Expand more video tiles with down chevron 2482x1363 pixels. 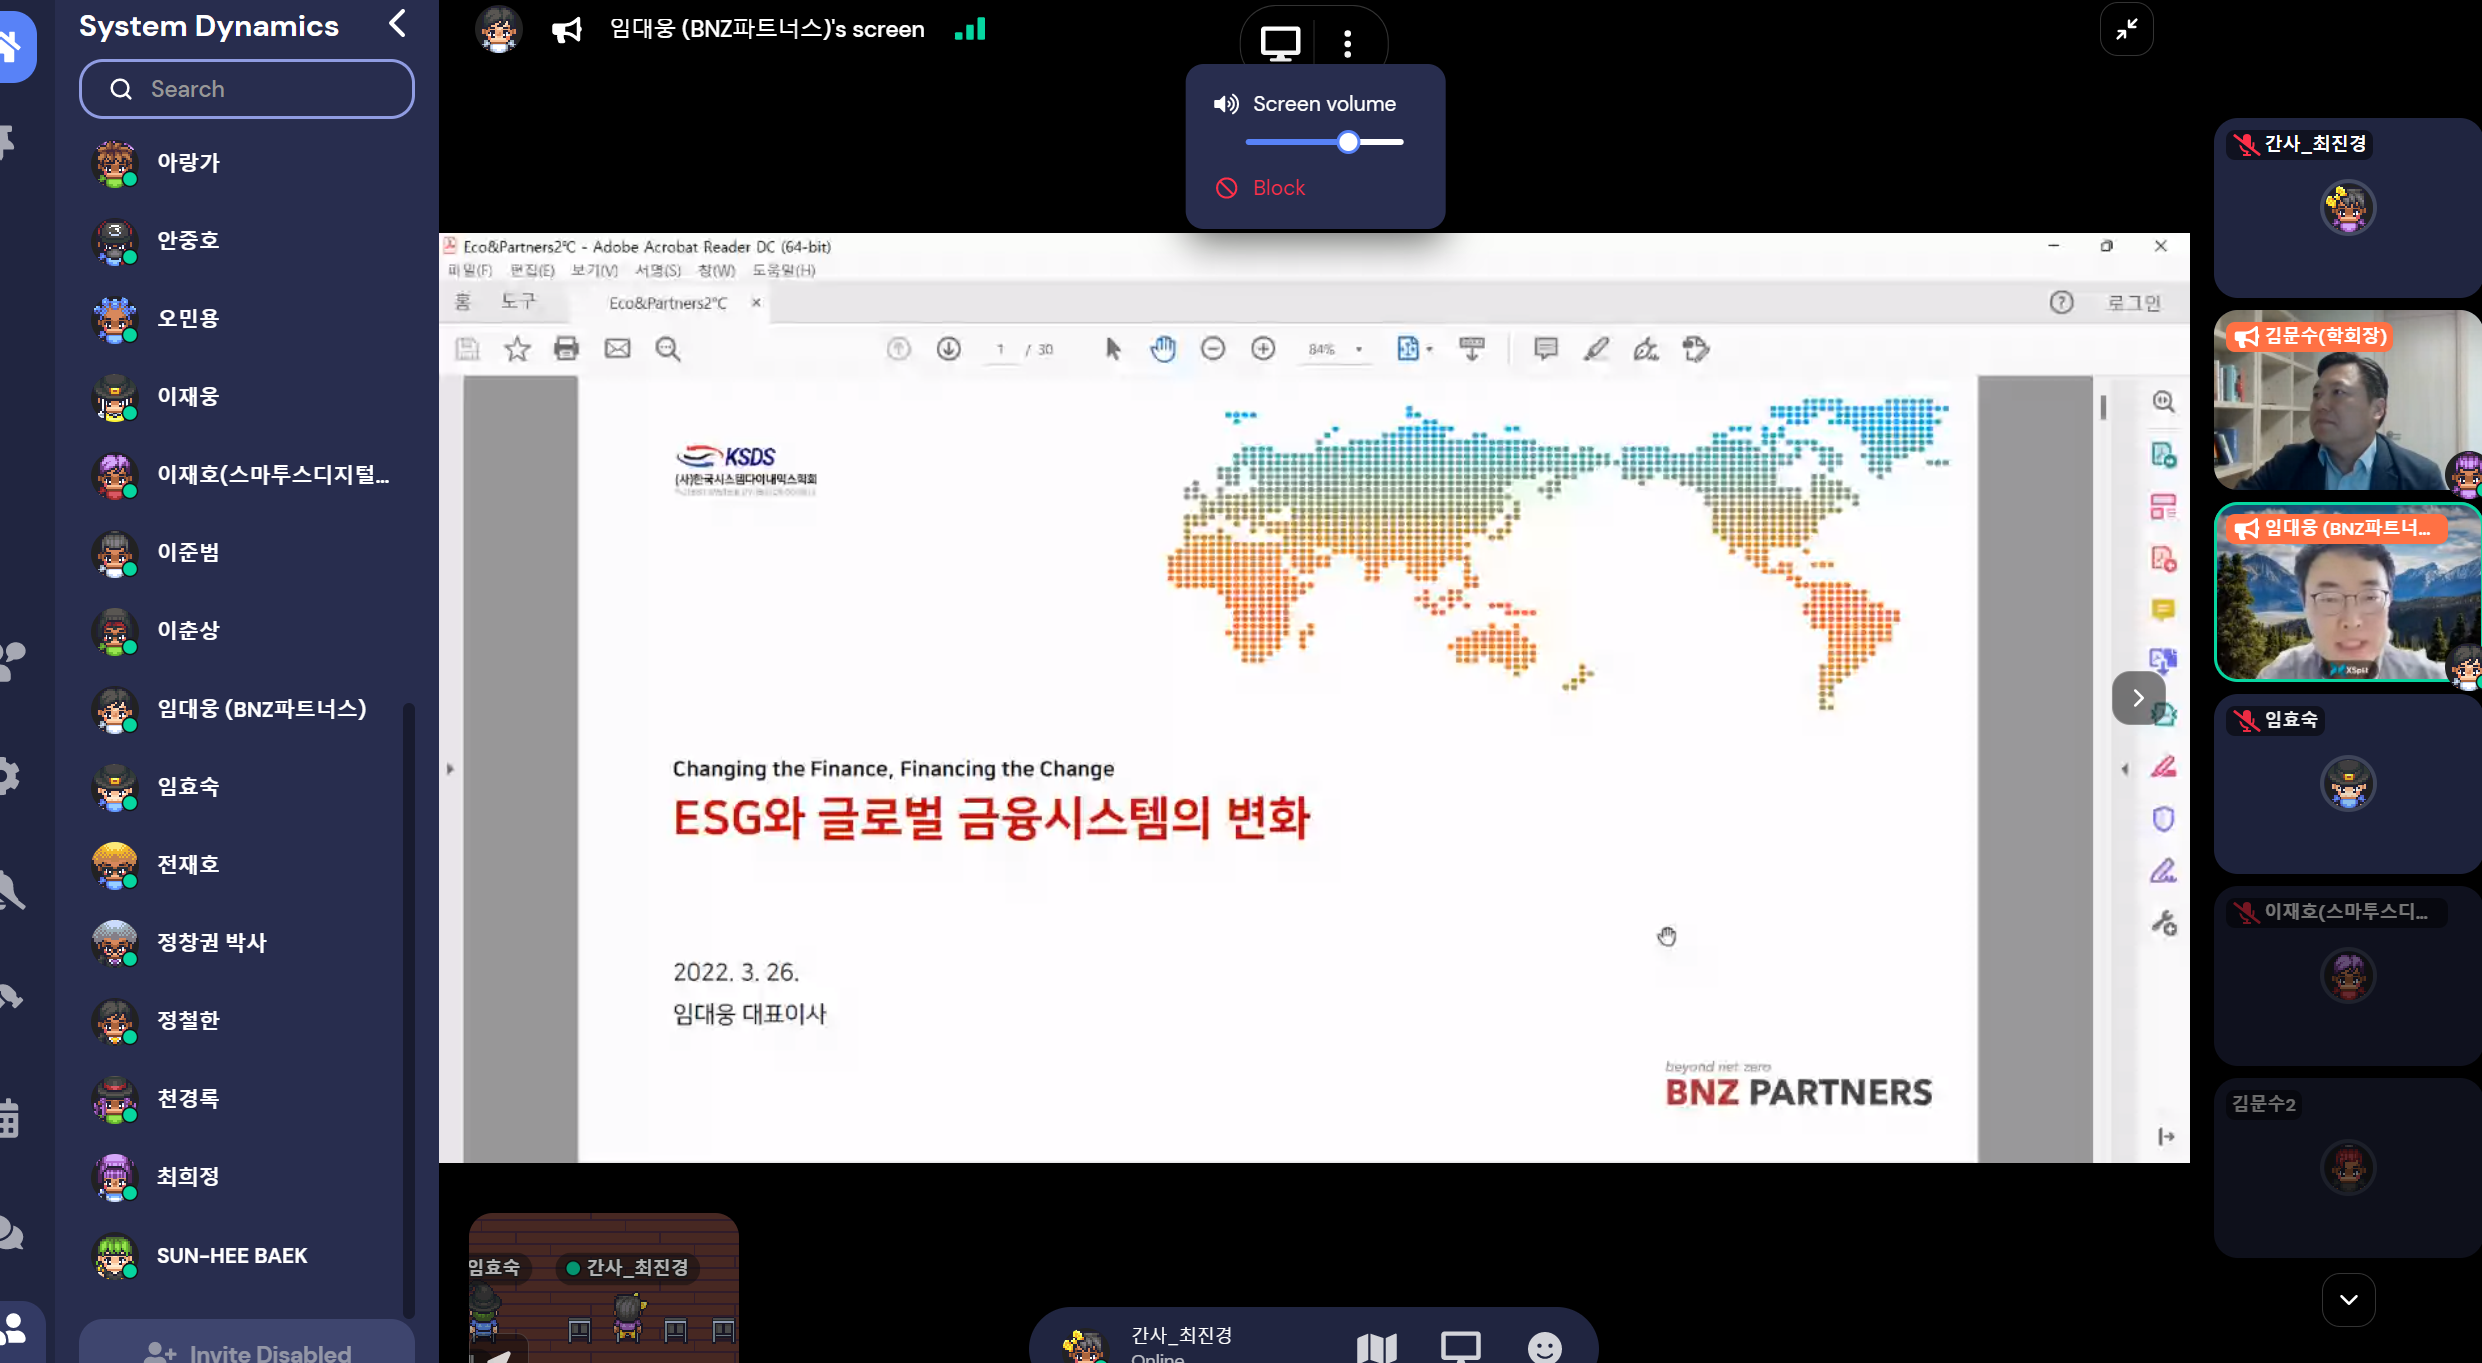[2348, 1299]
